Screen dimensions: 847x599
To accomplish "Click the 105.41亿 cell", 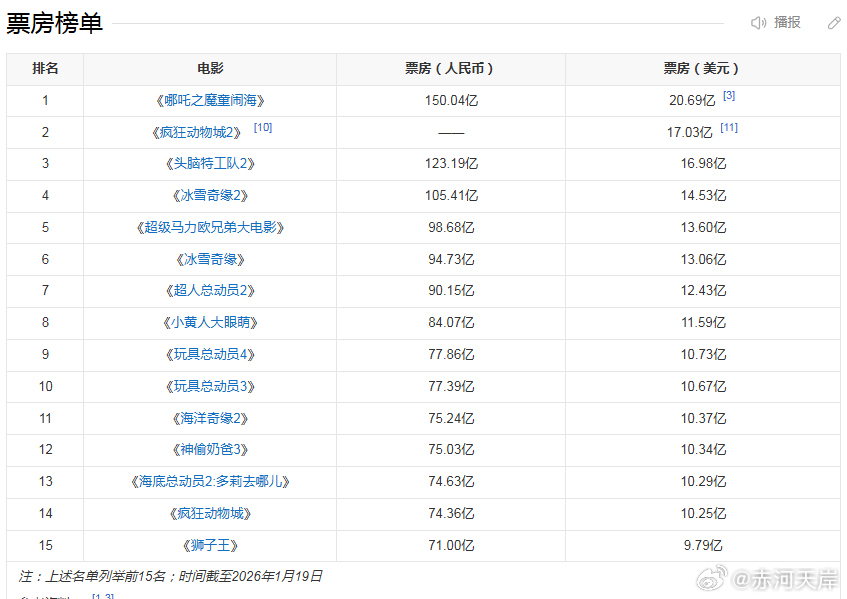I will (451, 196).
